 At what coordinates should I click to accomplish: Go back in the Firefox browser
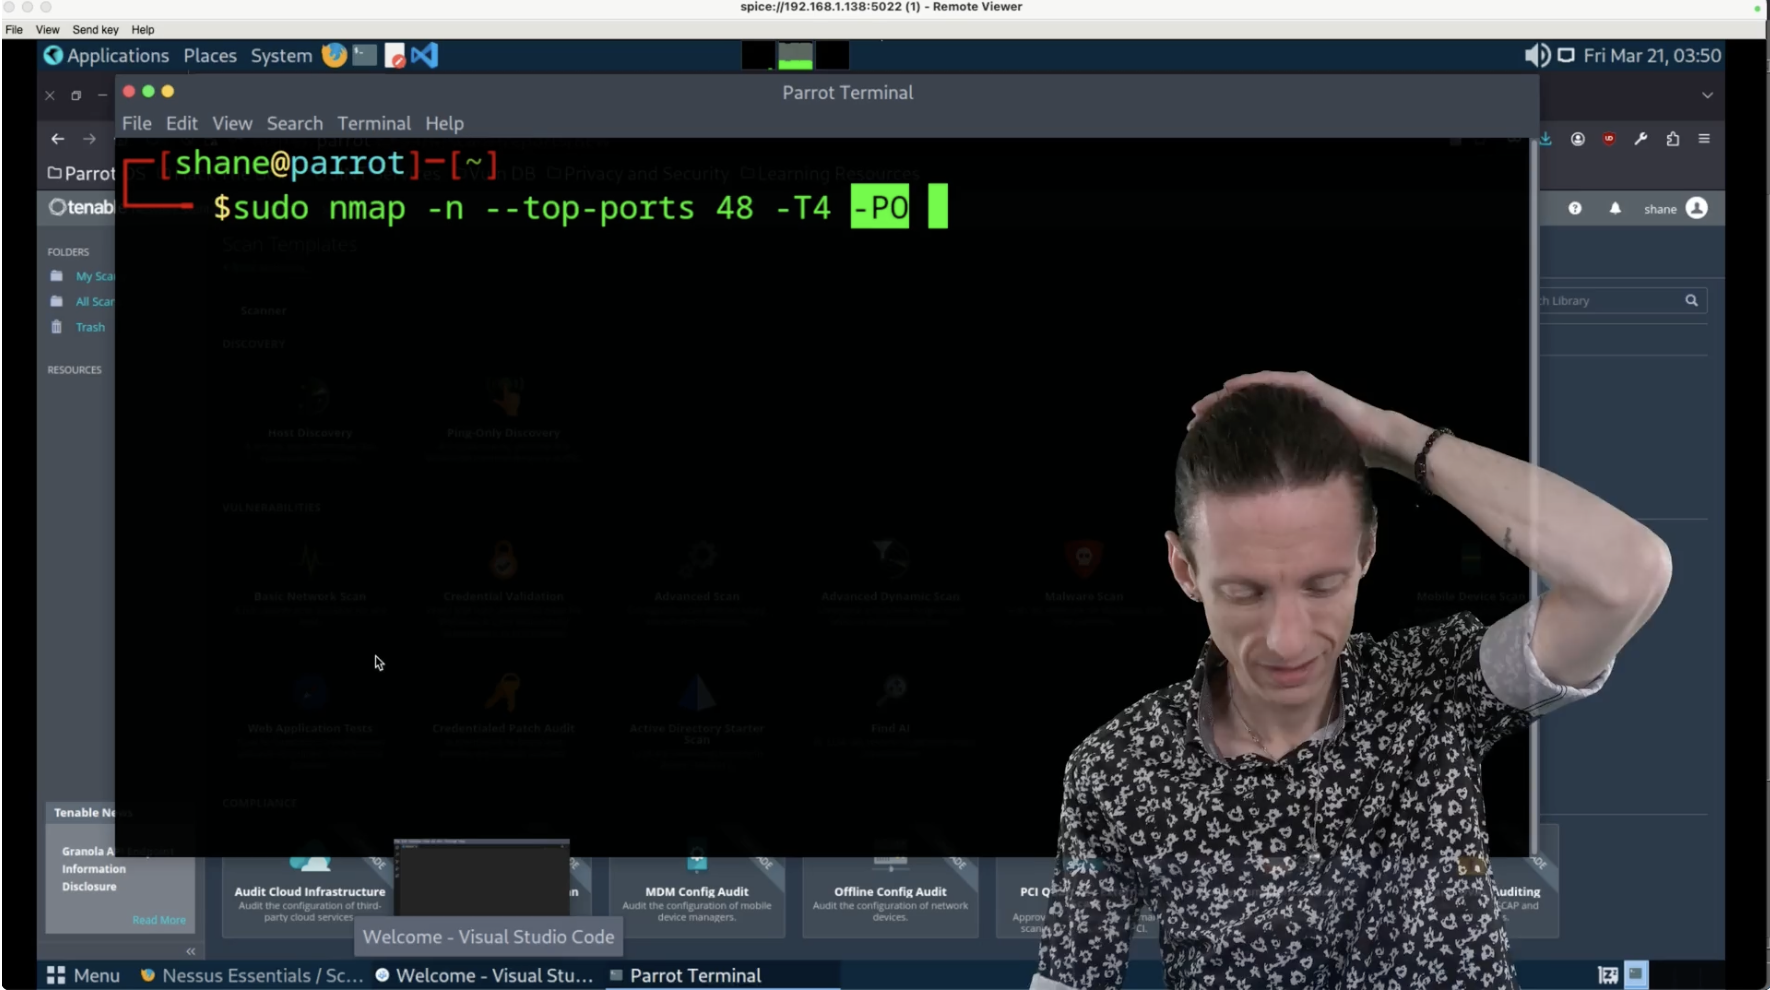point(57,139)
